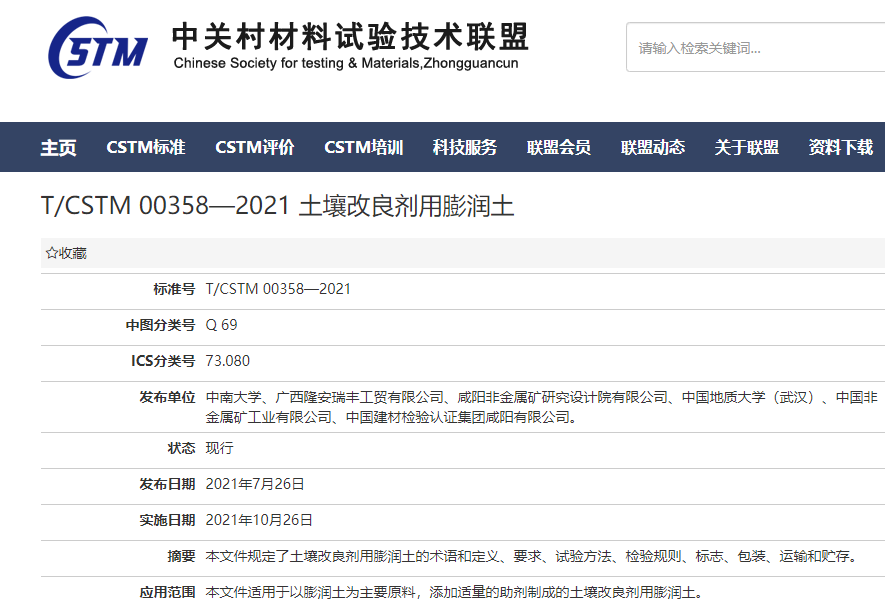Screen dimensions: 885x609
Task: Click the English subtitle Chinese Society for testing
Action: (346, 64)
